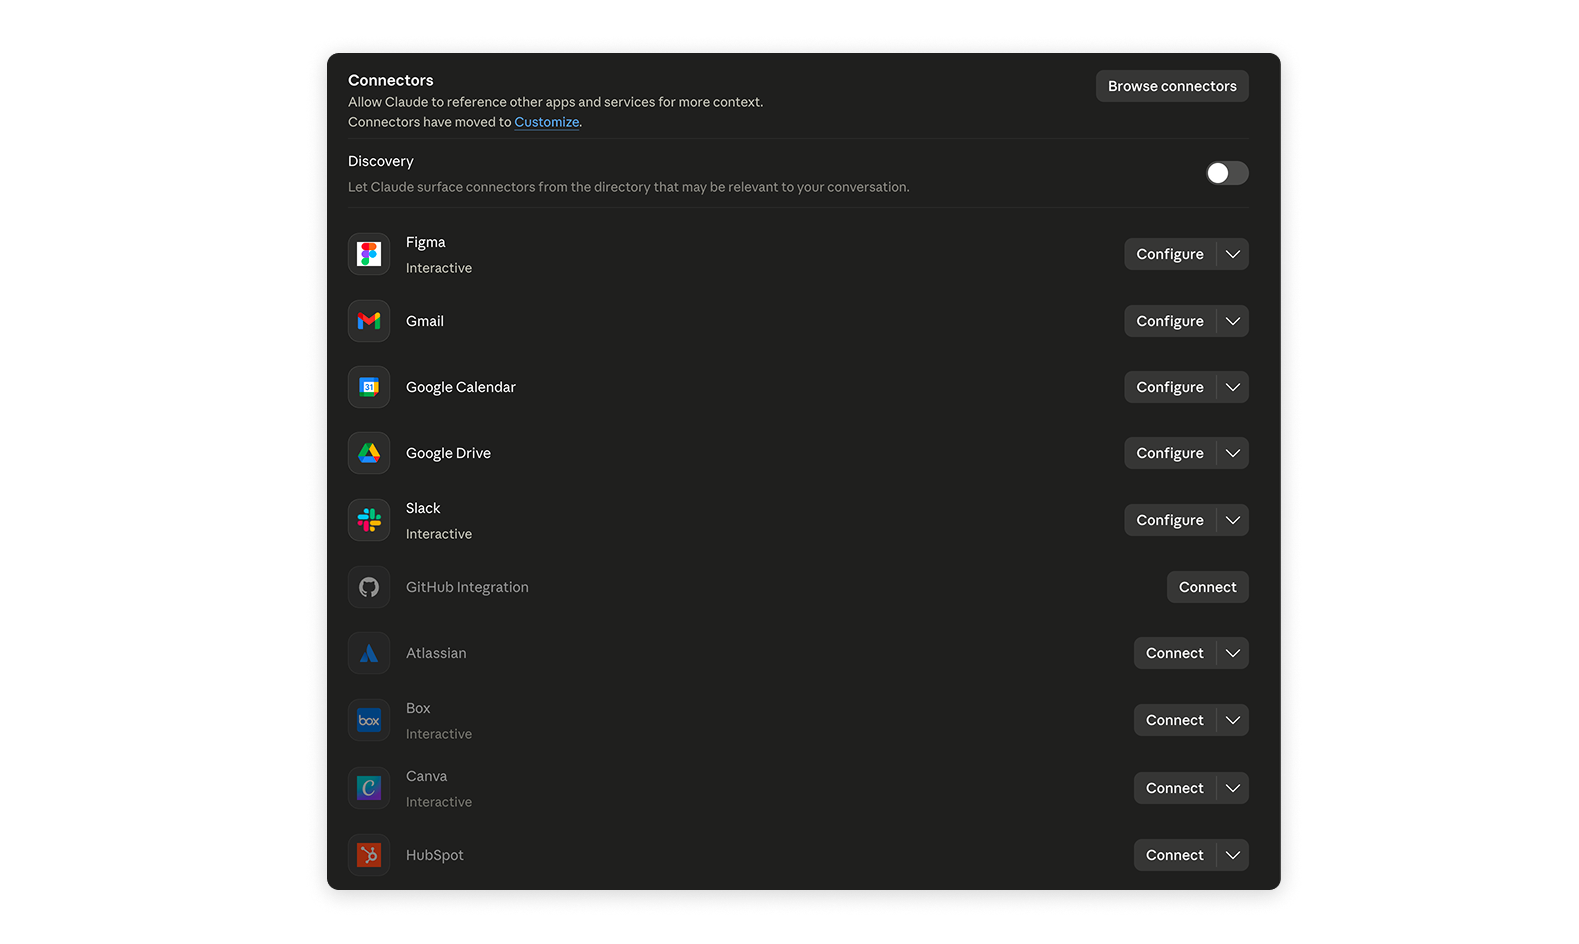
Task: Click the Google Drive triangle icon
Action: pos(369,453)
